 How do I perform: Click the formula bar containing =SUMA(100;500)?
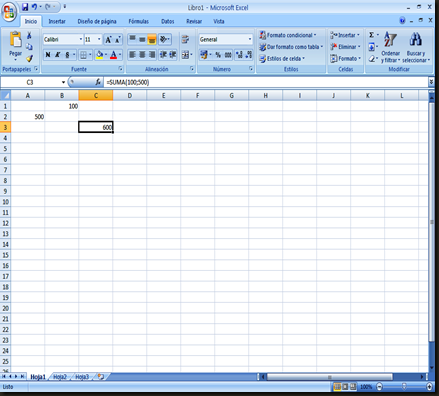tap(266, 82)
